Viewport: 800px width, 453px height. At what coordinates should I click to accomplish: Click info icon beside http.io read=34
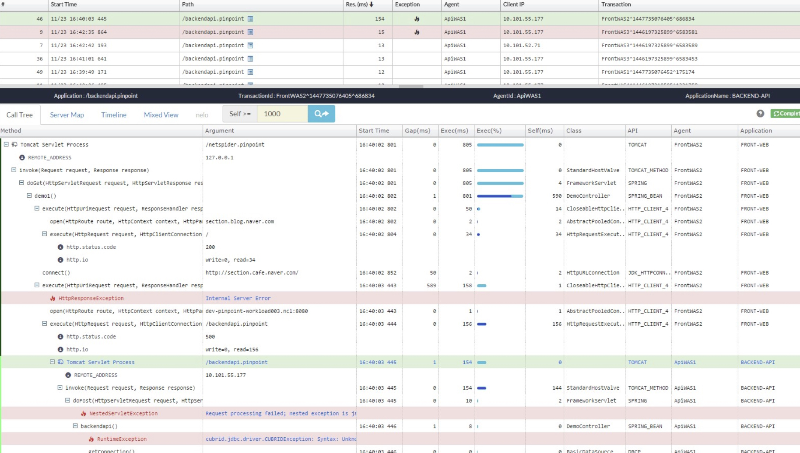click(x=60, y=260)
